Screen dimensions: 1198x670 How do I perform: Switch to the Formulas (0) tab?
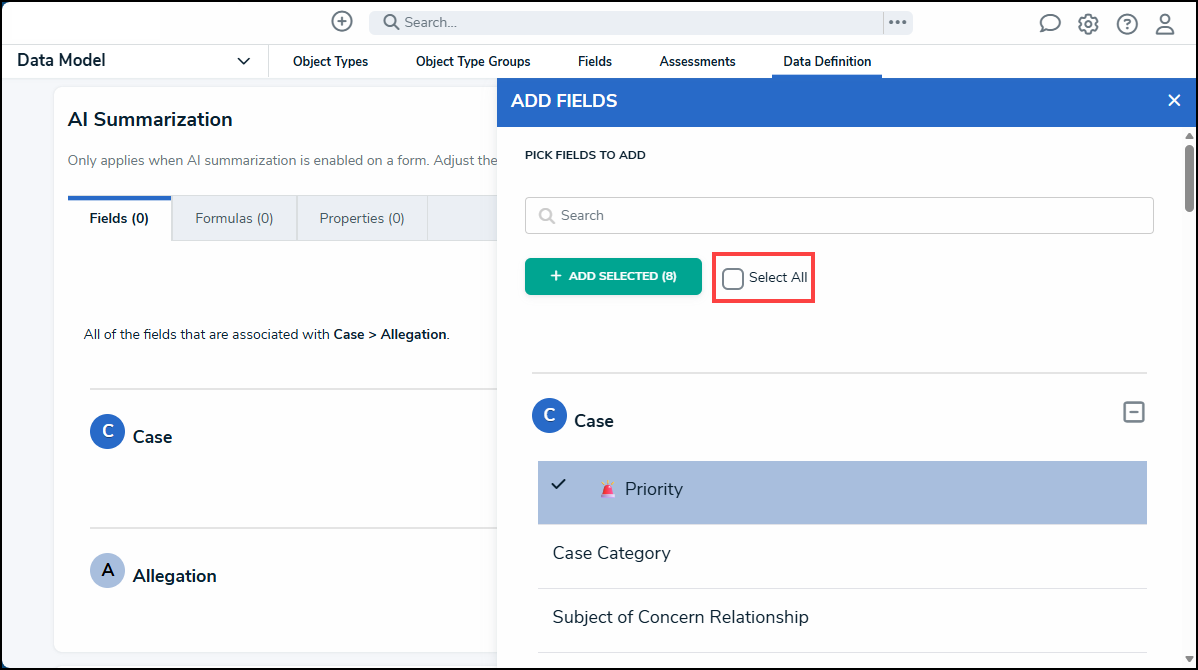(x=234, y=218)
